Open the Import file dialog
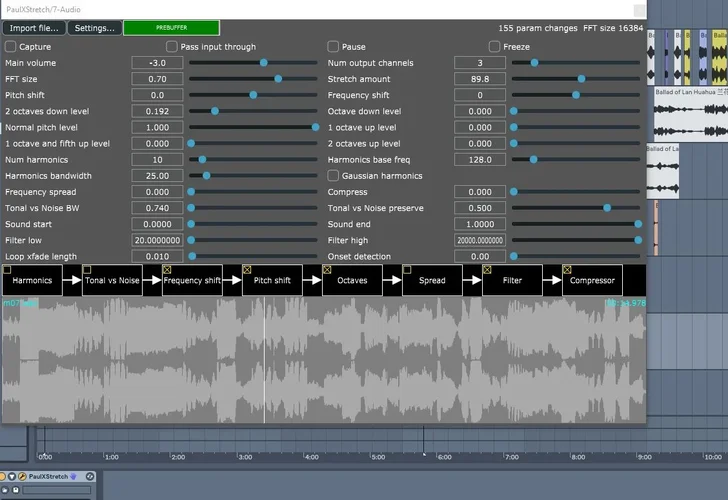 34,28
